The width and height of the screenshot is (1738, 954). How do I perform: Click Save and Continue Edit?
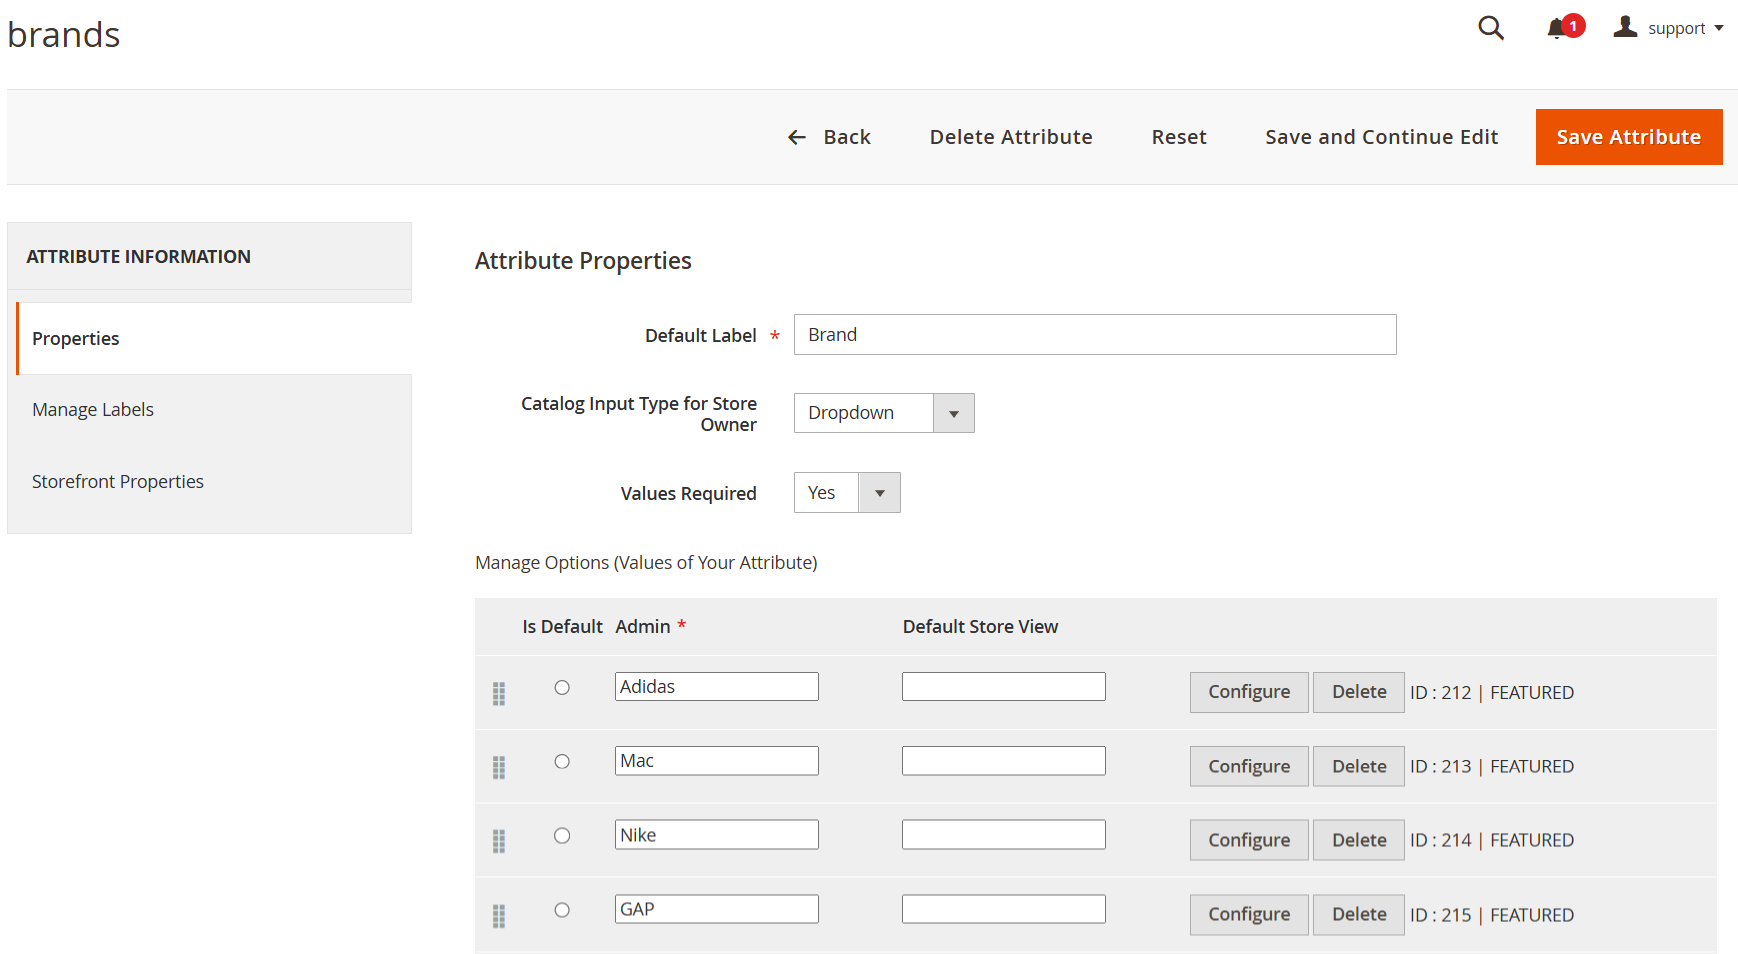tap(1382, 137)
